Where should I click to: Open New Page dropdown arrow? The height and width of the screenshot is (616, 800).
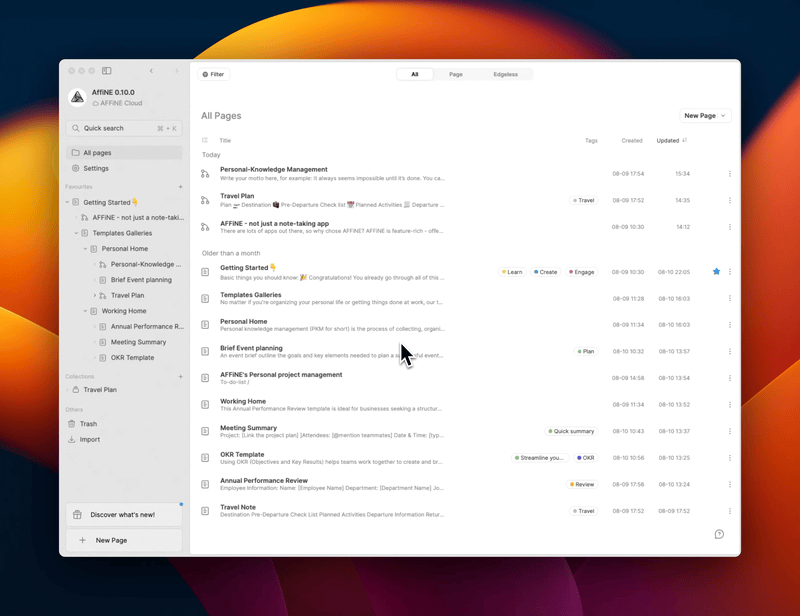pos(723,116)
